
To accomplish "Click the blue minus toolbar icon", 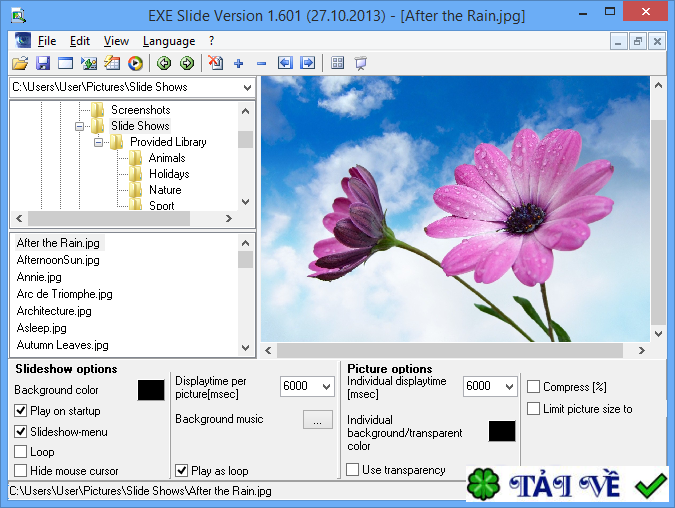I will tap(261, 63).
